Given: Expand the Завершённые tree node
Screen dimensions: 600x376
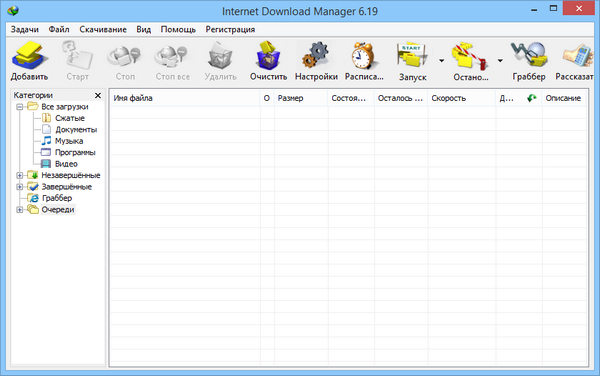Looking at the screenshot, I should [20, 187].
